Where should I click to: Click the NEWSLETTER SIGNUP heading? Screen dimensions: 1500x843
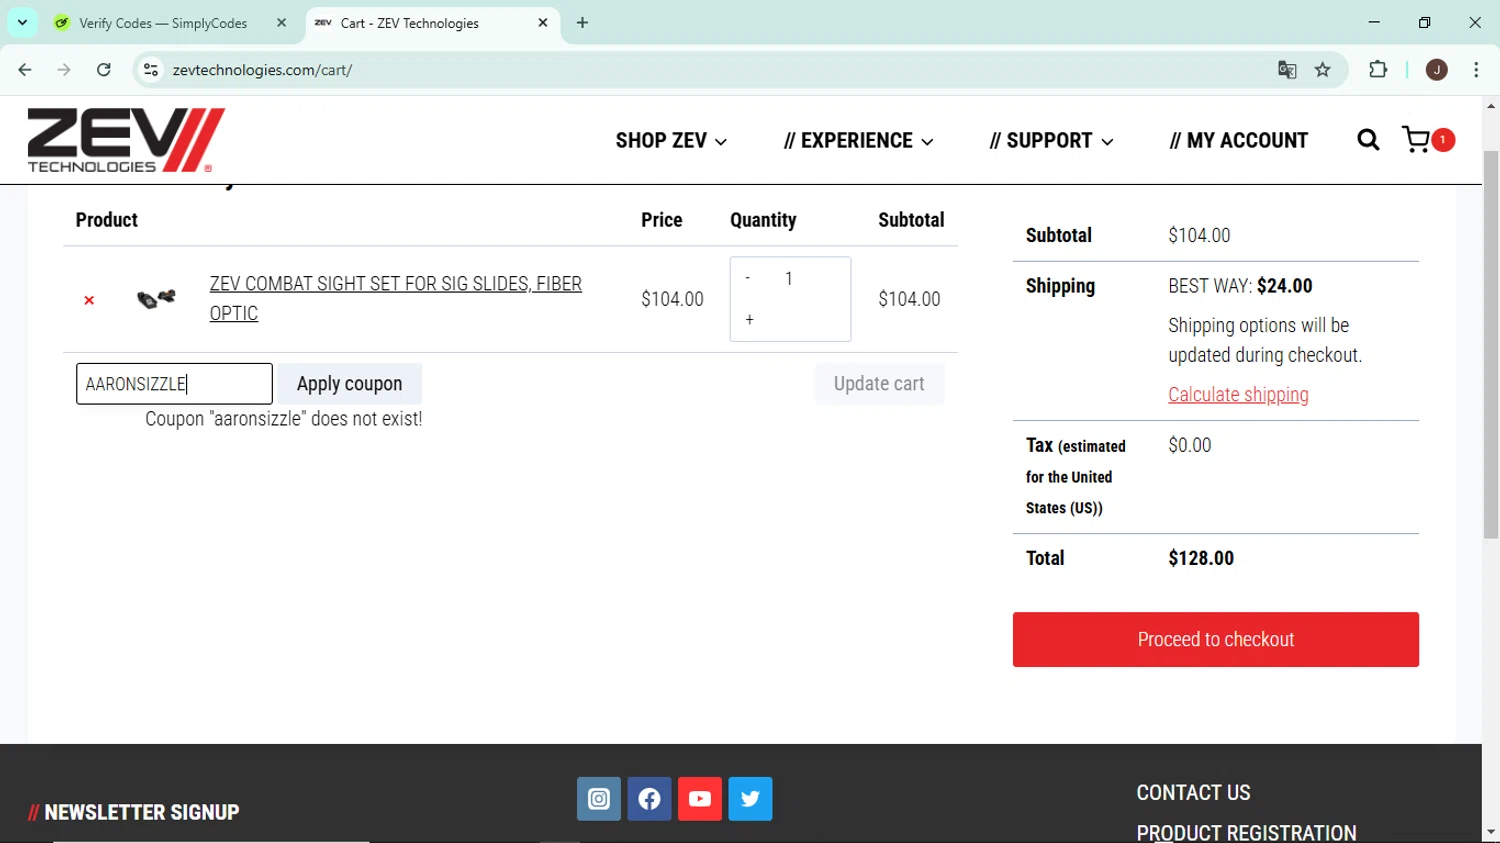coord(134,813)
